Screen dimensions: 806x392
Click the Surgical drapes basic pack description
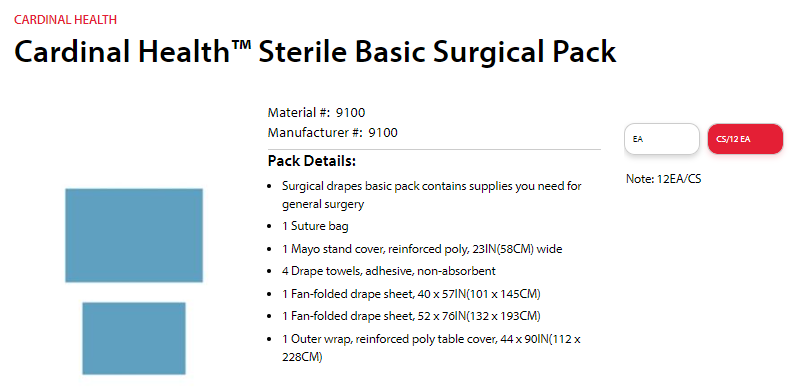(x=432, y=195)
